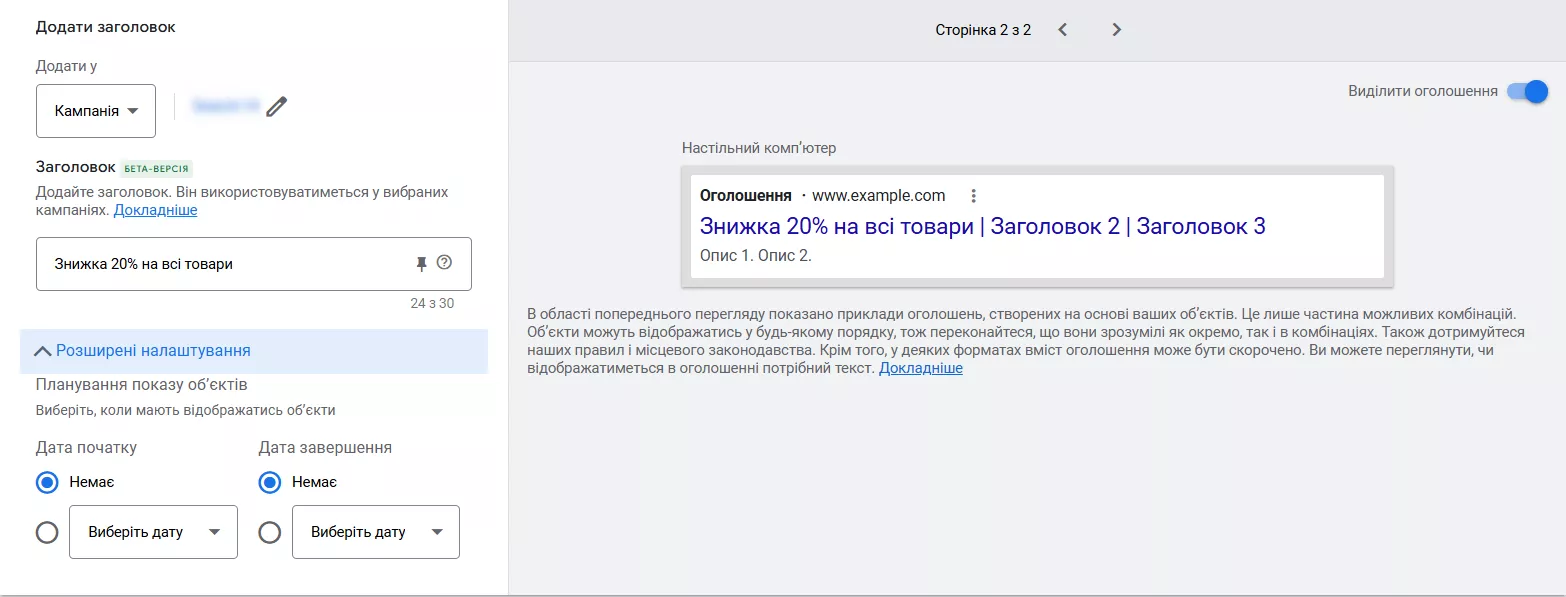Select 'Немає' under Дата завершення
1566x597 pixels.
click(x=269, y=483)
